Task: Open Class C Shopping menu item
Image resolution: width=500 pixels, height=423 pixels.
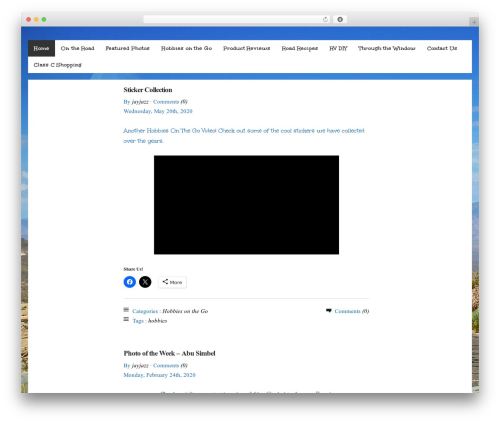Action: [x=57, y=65]
